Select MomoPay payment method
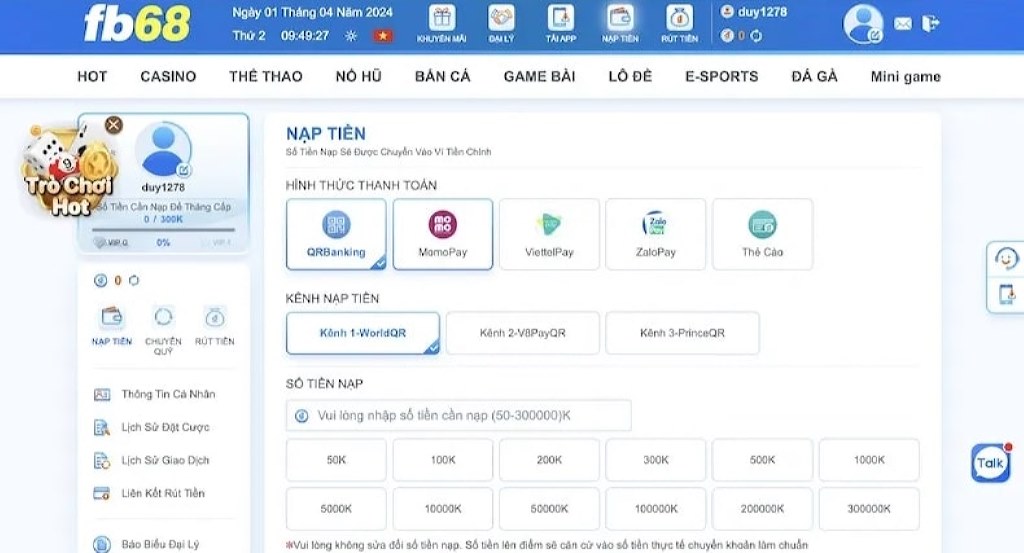Viewport: 1024px width, 553px height. point(443,234)
